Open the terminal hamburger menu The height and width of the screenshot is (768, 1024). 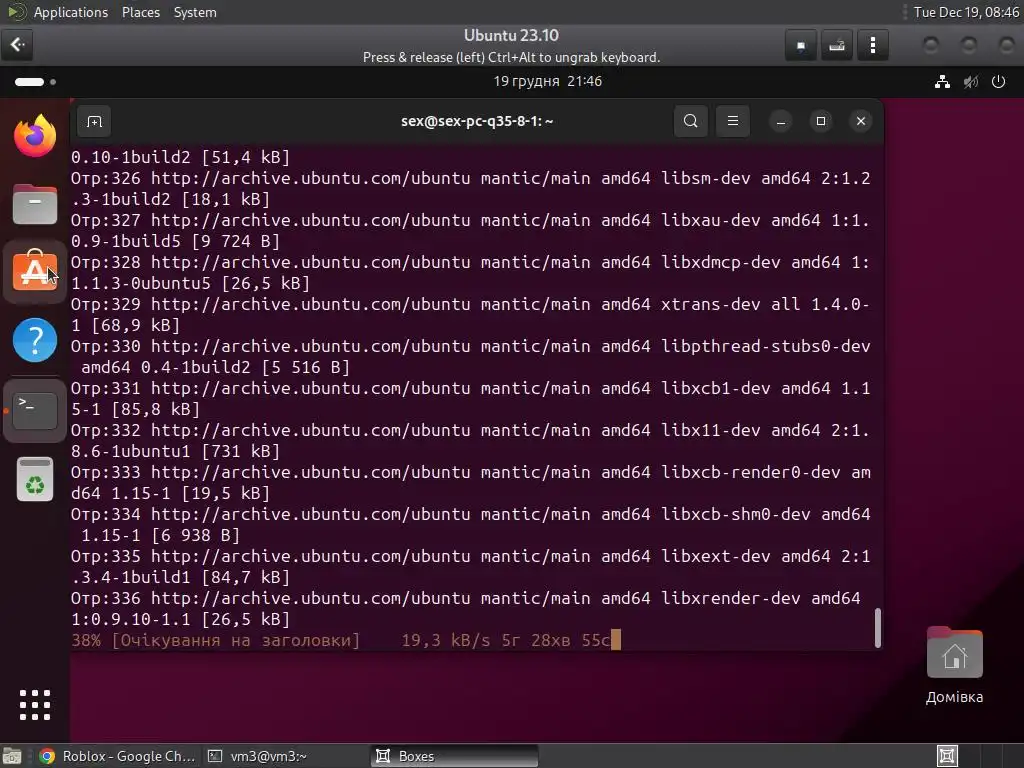[733, 121]
